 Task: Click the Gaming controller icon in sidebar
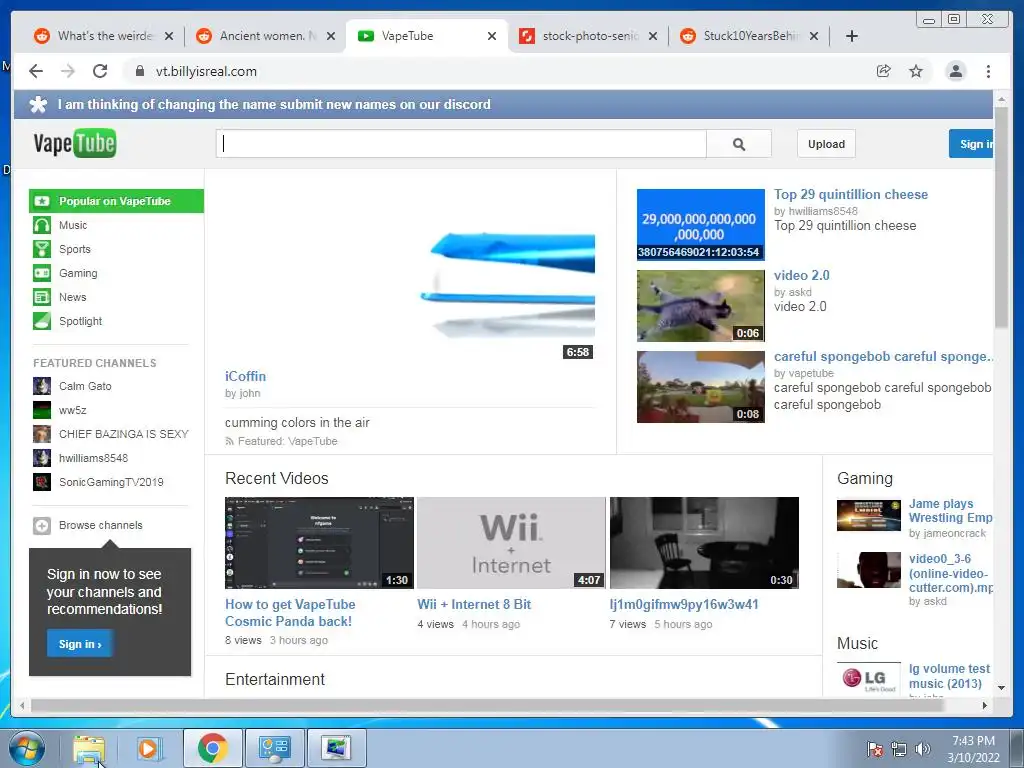pyautogui.click(x=42, y=273)
